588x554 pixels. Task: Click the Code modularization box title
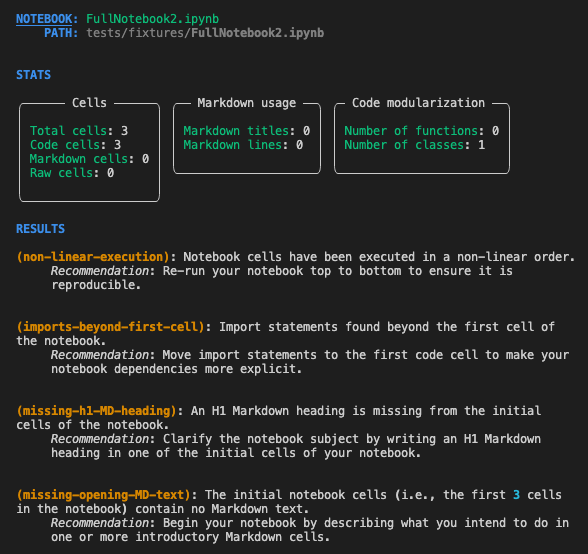point(418,103)
